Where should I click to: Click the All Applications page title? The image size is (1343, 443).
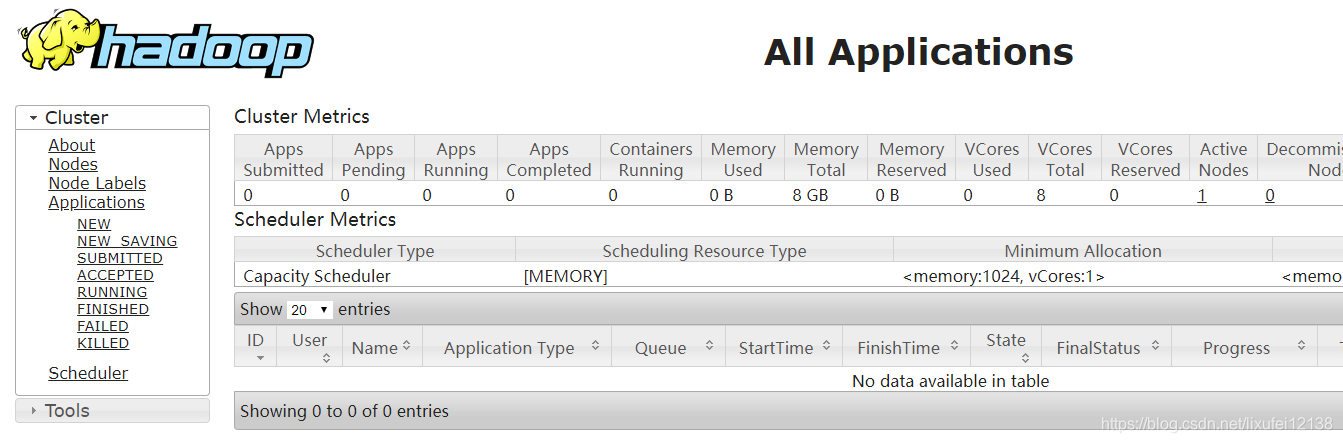point(918,52)
